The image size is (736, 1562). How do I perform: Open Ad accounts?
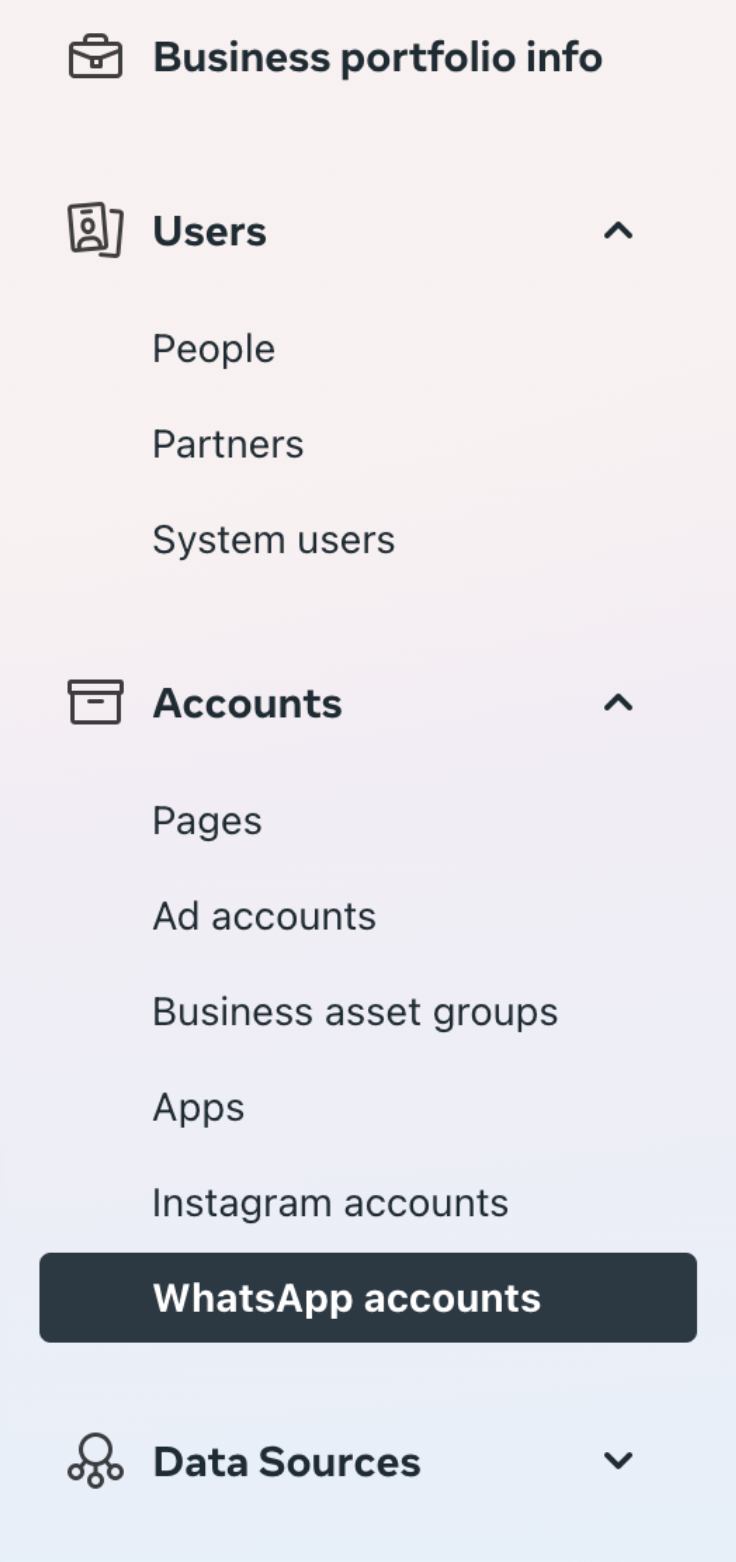(x=264, y=916)
